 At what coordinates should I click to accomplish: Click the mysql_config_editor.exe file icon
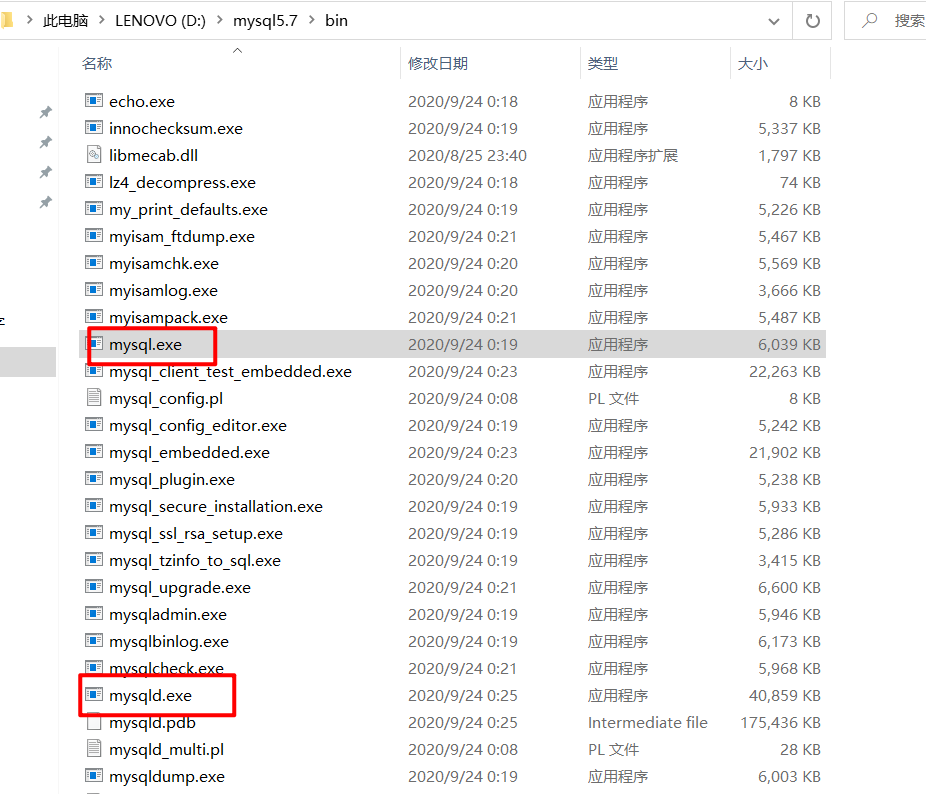tap(94, 425)
